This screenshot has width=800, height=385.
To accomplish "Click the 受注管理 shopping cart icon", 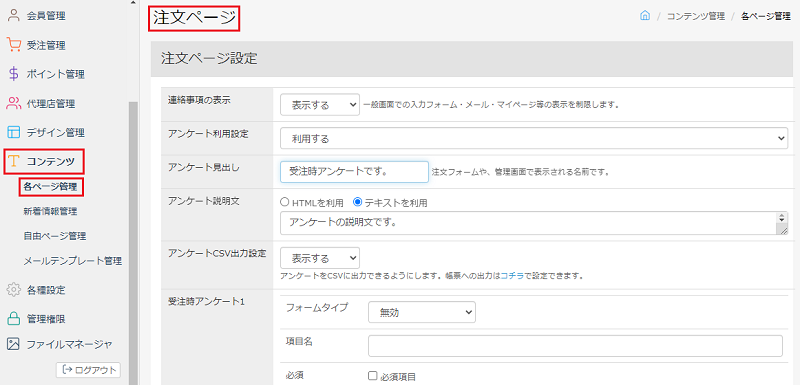I will click(x=14, y=45).
